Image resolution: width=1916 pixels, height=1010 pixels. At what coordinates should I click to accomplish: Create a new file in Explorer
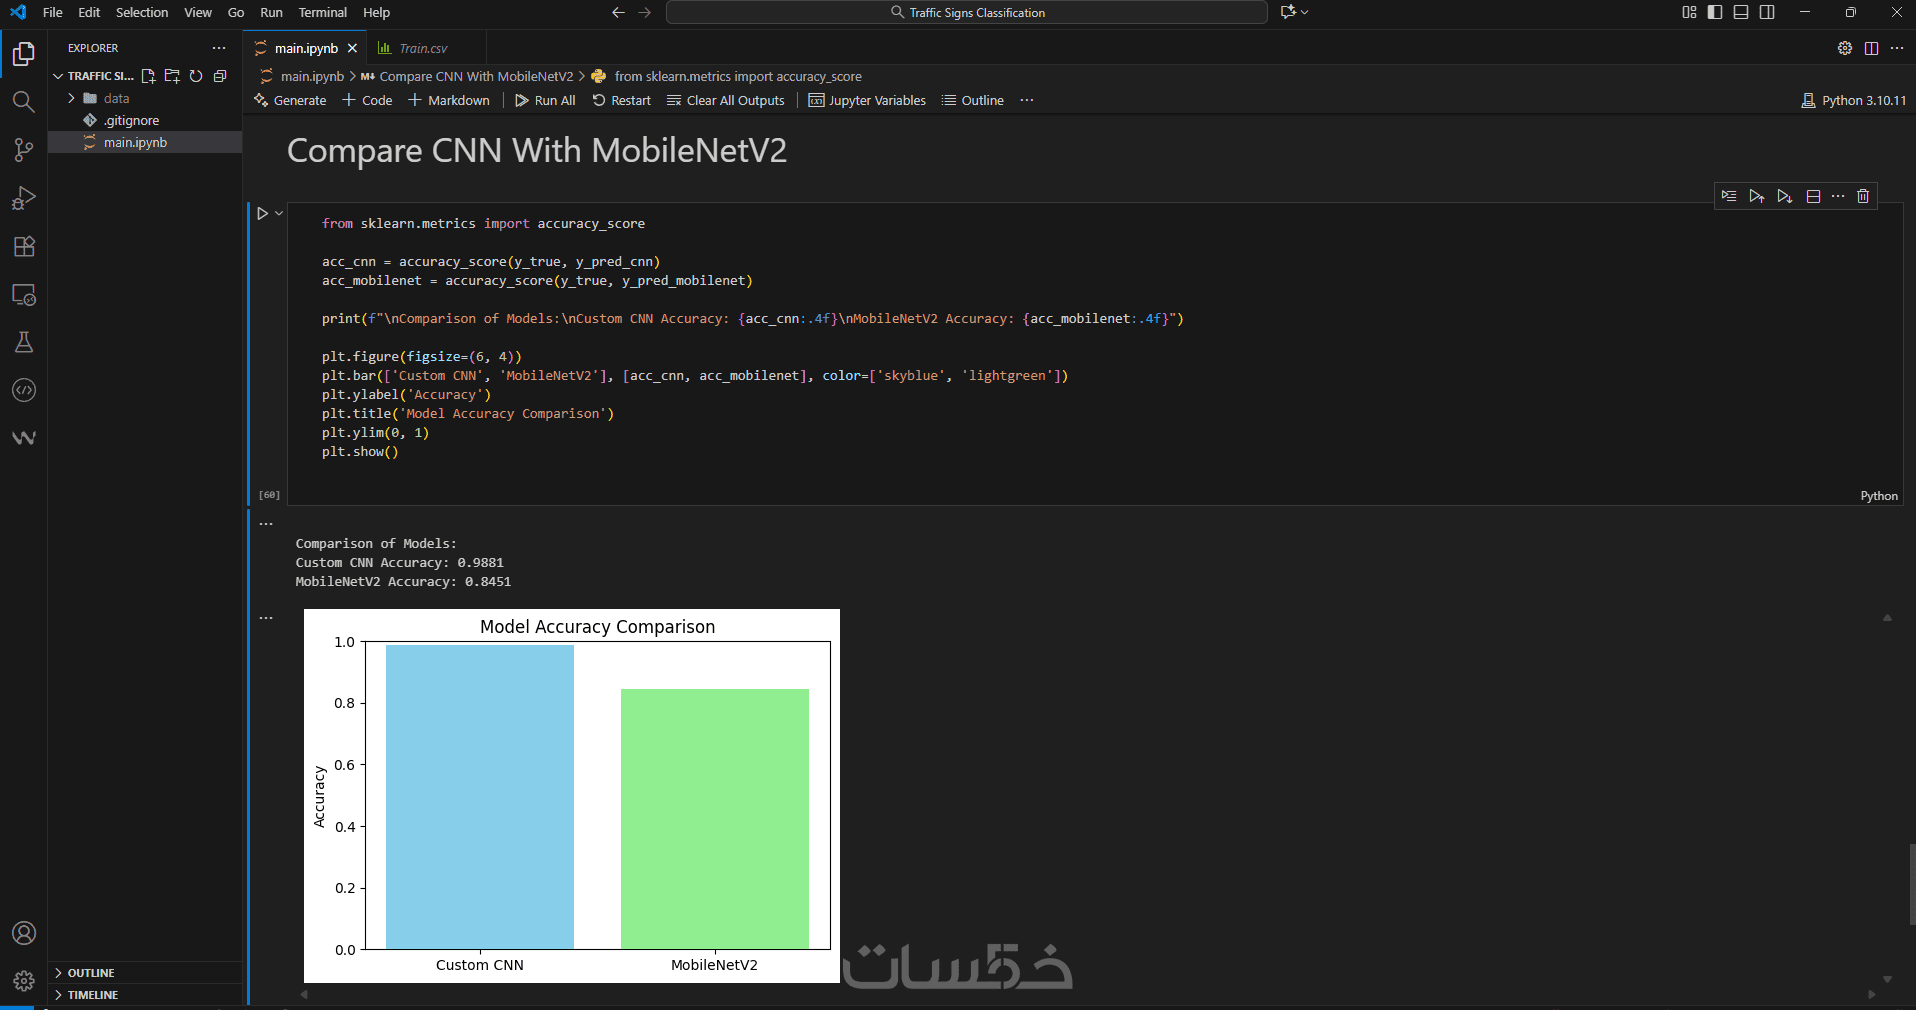(x=148, y=76)
